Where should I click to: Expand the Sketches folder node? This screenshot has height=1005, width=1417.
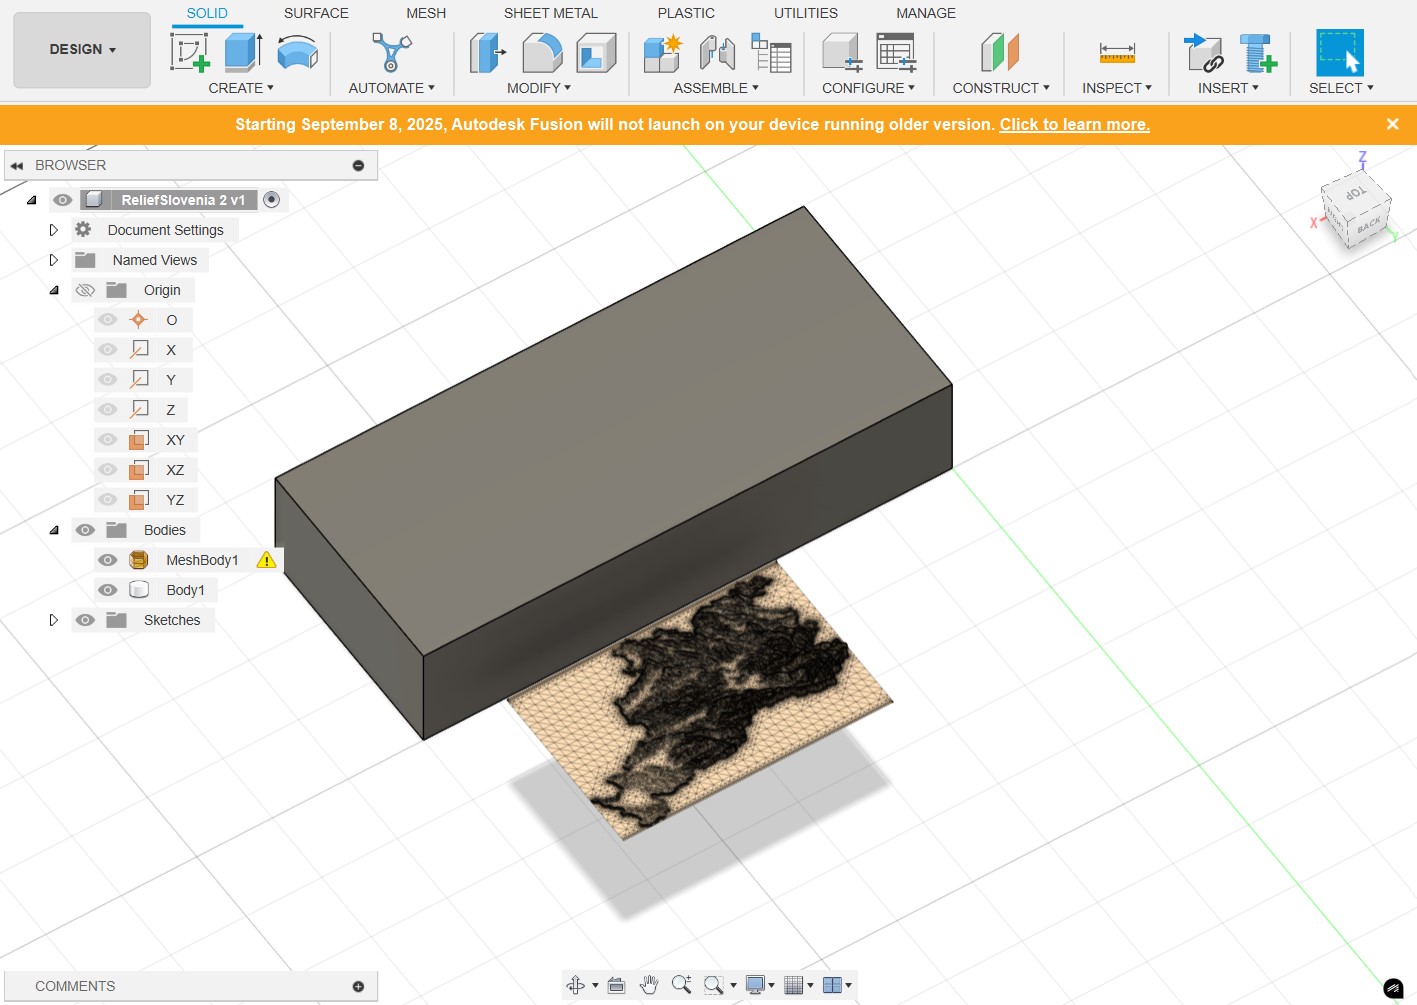pyautogui.click(x=54, y=620)
